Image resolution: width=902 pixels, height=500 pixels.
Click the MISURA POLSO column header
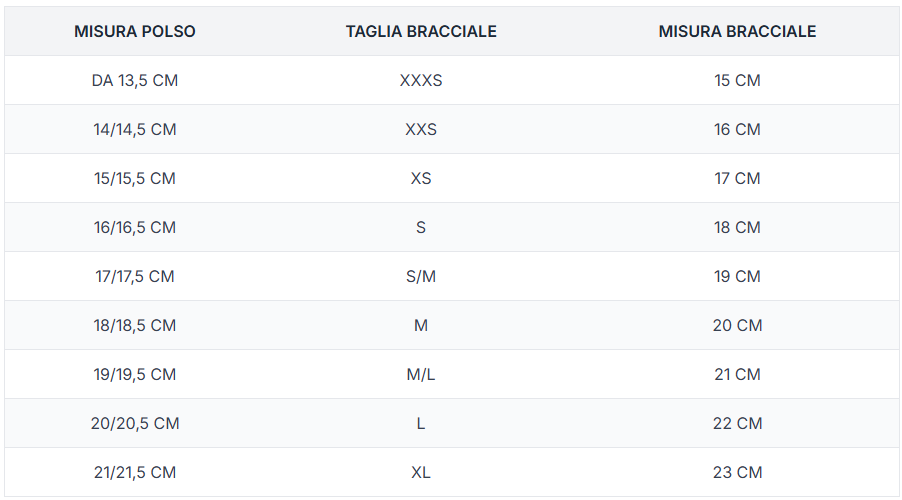pyautogui.click(x=135, y=31)
